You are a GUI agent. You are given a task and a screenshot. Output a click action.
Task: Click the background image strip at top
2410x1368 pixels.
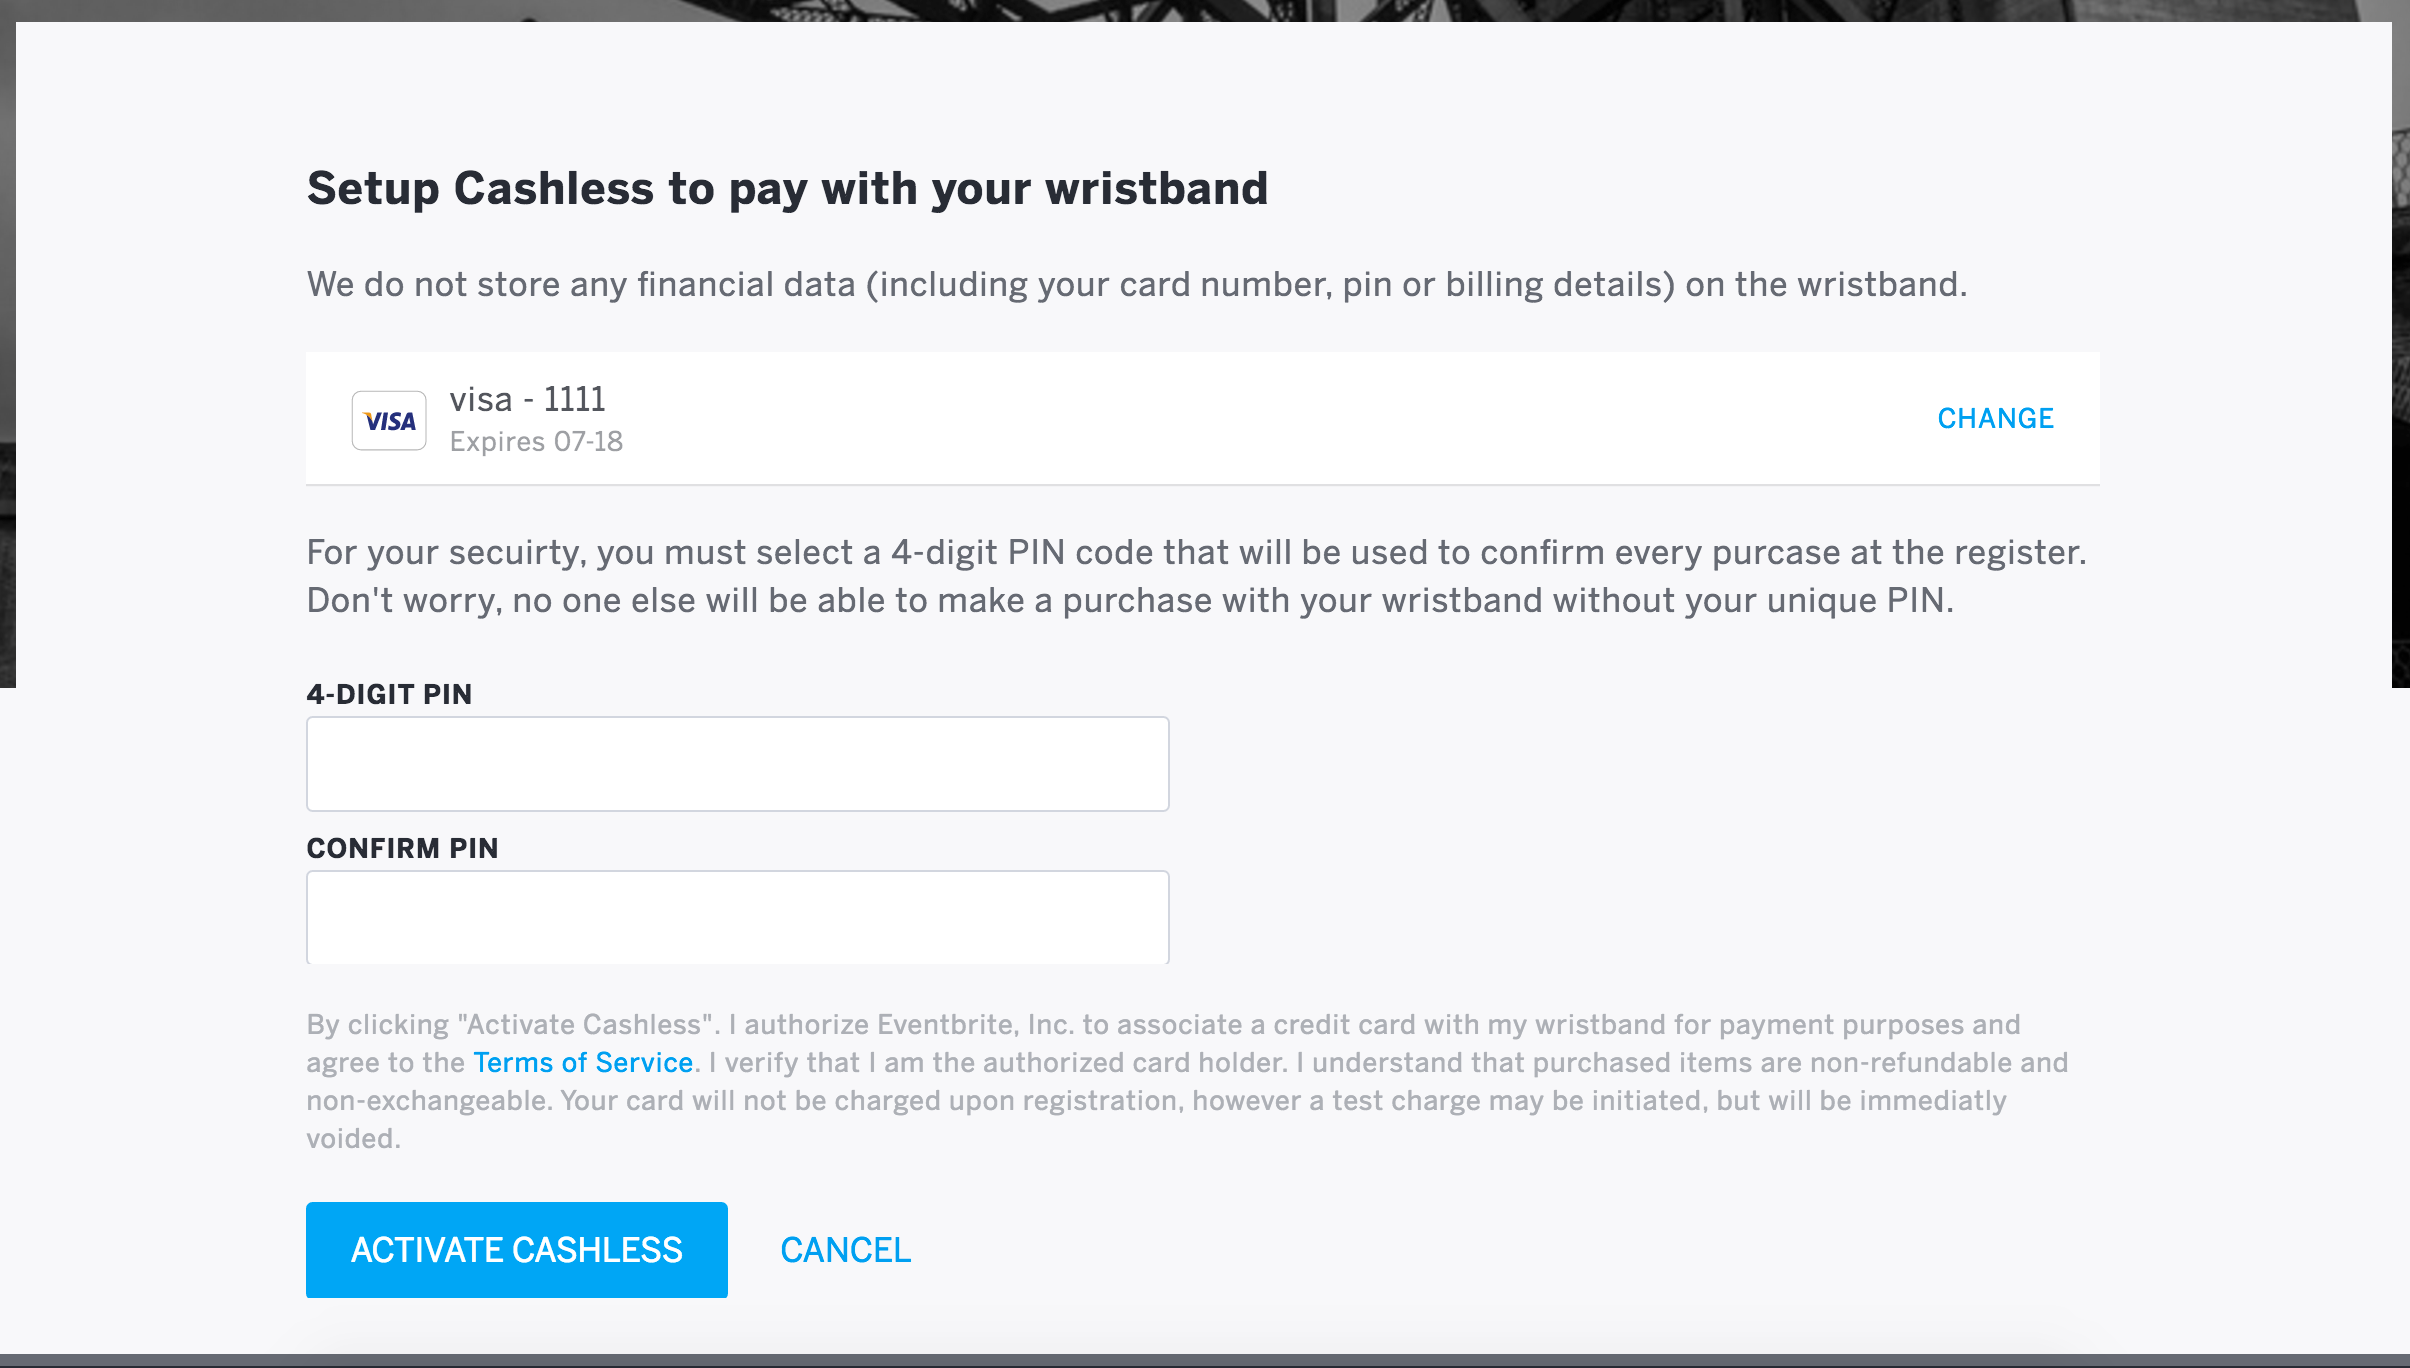(x=1205, y=10)
